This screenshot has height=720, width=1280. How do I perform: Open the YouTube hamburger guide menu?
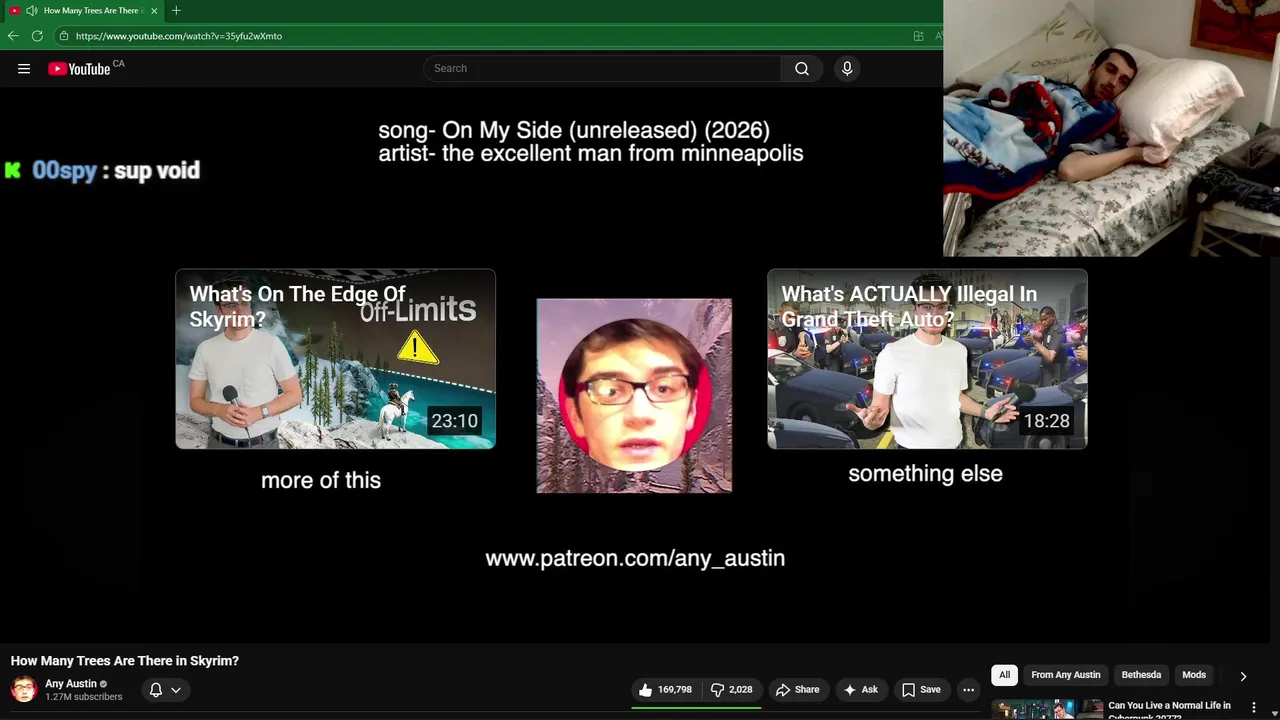click(x=24, y=69)
